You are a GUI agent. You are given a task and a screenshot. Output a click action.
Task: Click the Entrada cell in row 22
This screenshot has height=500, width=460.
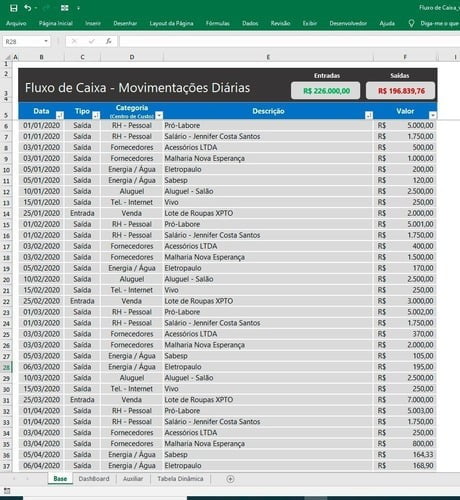click(82, 301)
